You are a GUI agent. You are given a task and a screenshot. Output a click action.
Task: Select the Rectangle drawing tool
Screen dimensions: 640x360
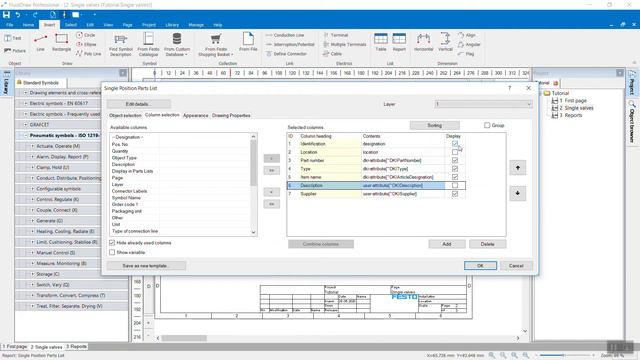pyautogui.click(x=62, y=42)
